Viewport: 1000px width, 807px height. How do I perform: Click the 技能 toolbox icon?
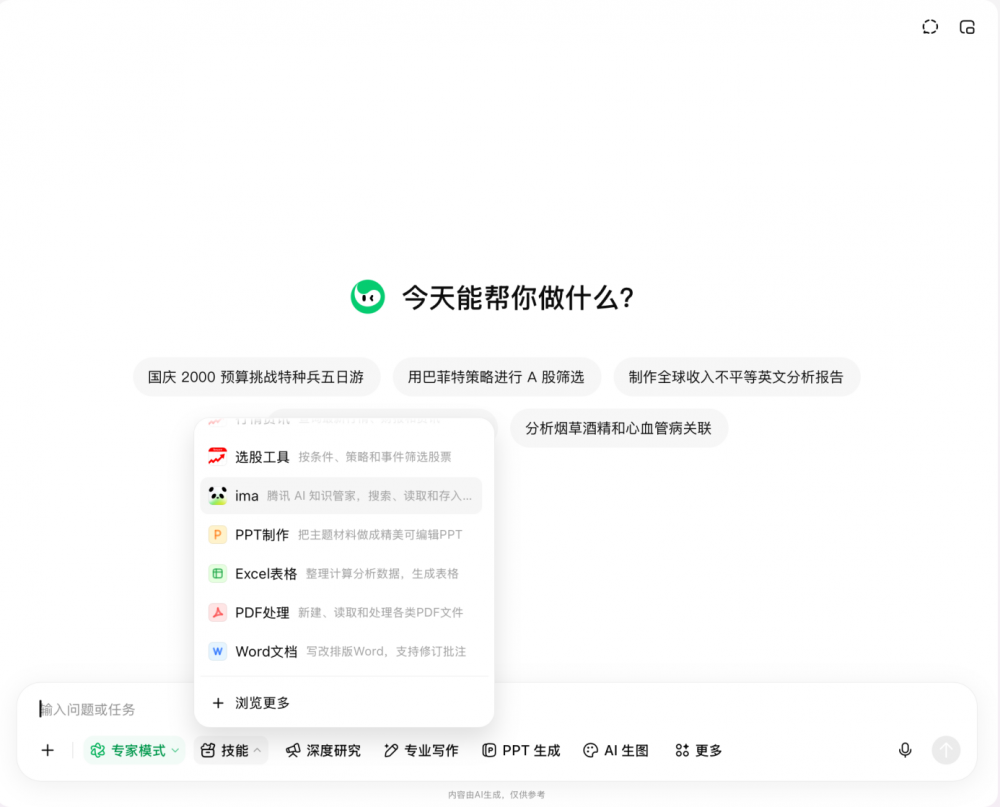click(x=208, y=750)
